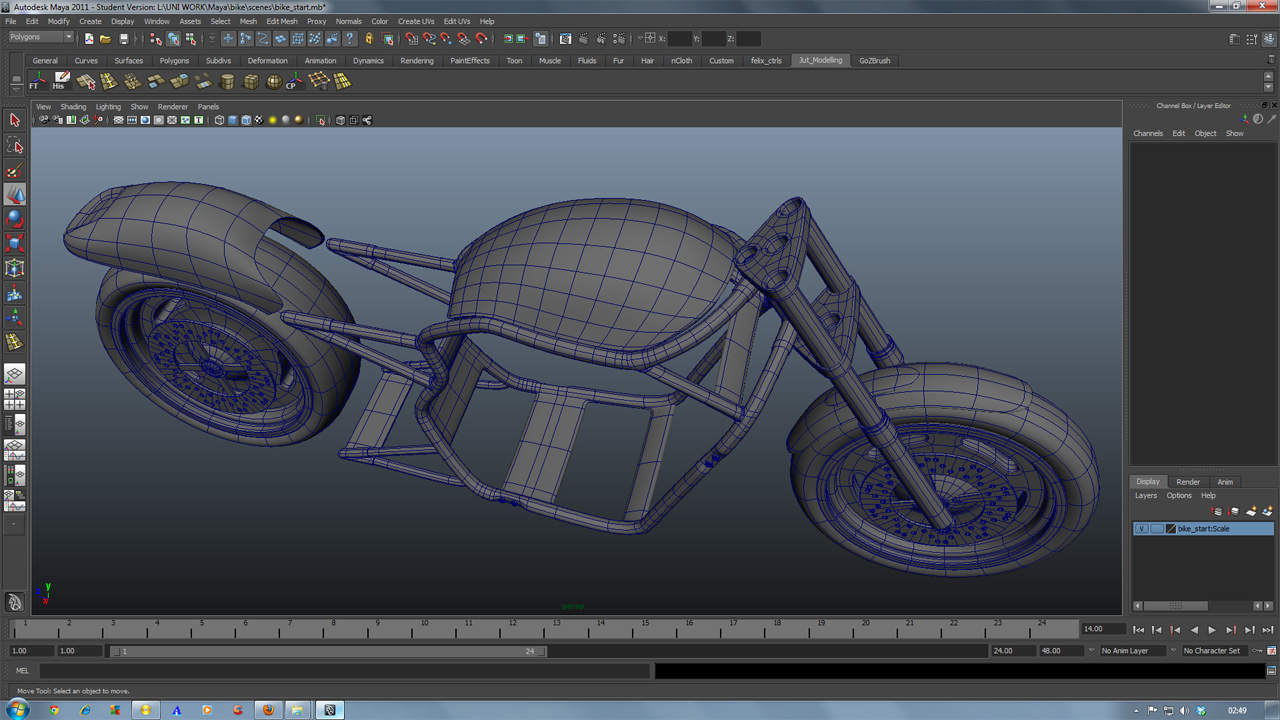Viewport: 1280px width, 720px height.
Task: Pick the Paint Selection tool
Action: [14, 170]
